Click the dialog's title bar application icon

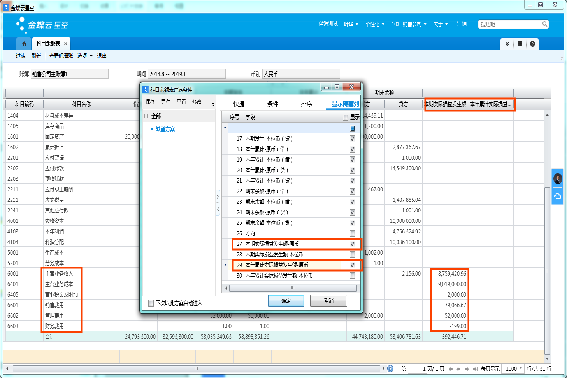click(x=145, y=89)
